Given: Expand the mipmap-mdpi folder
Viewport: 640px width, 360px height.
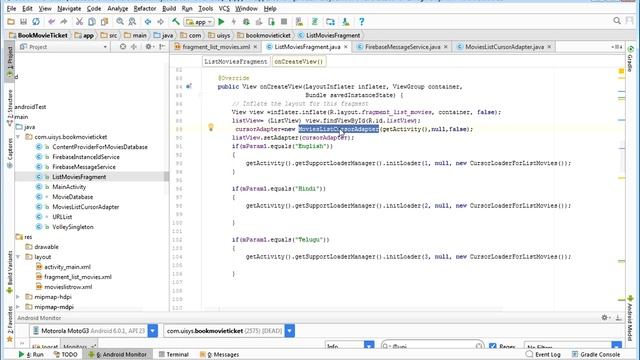Looking at the screenshot, I should coord(18,307).
